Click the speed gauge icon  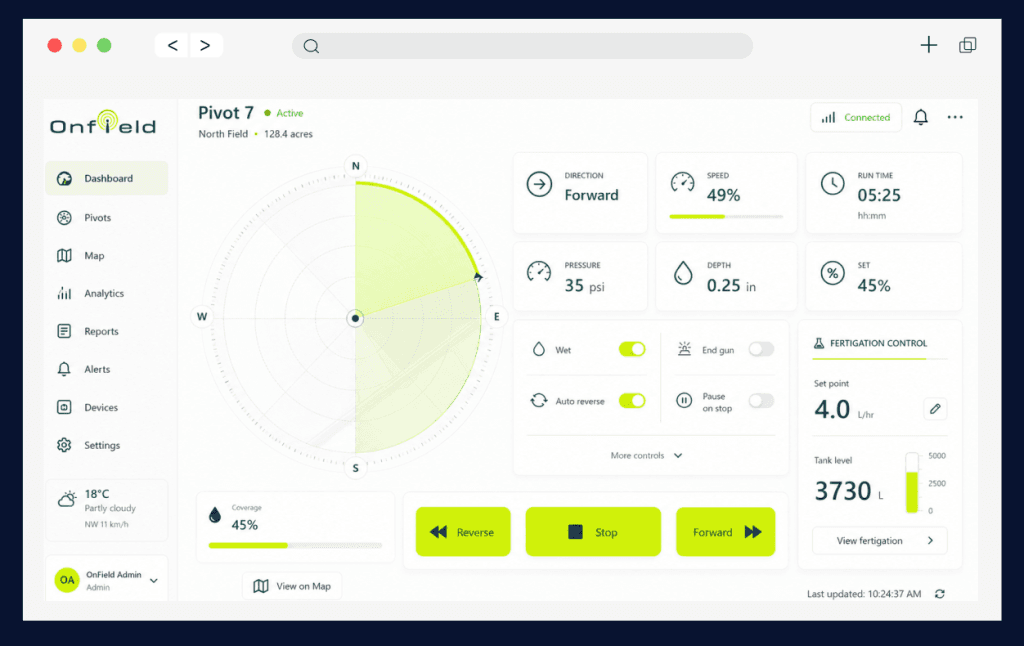682,184
